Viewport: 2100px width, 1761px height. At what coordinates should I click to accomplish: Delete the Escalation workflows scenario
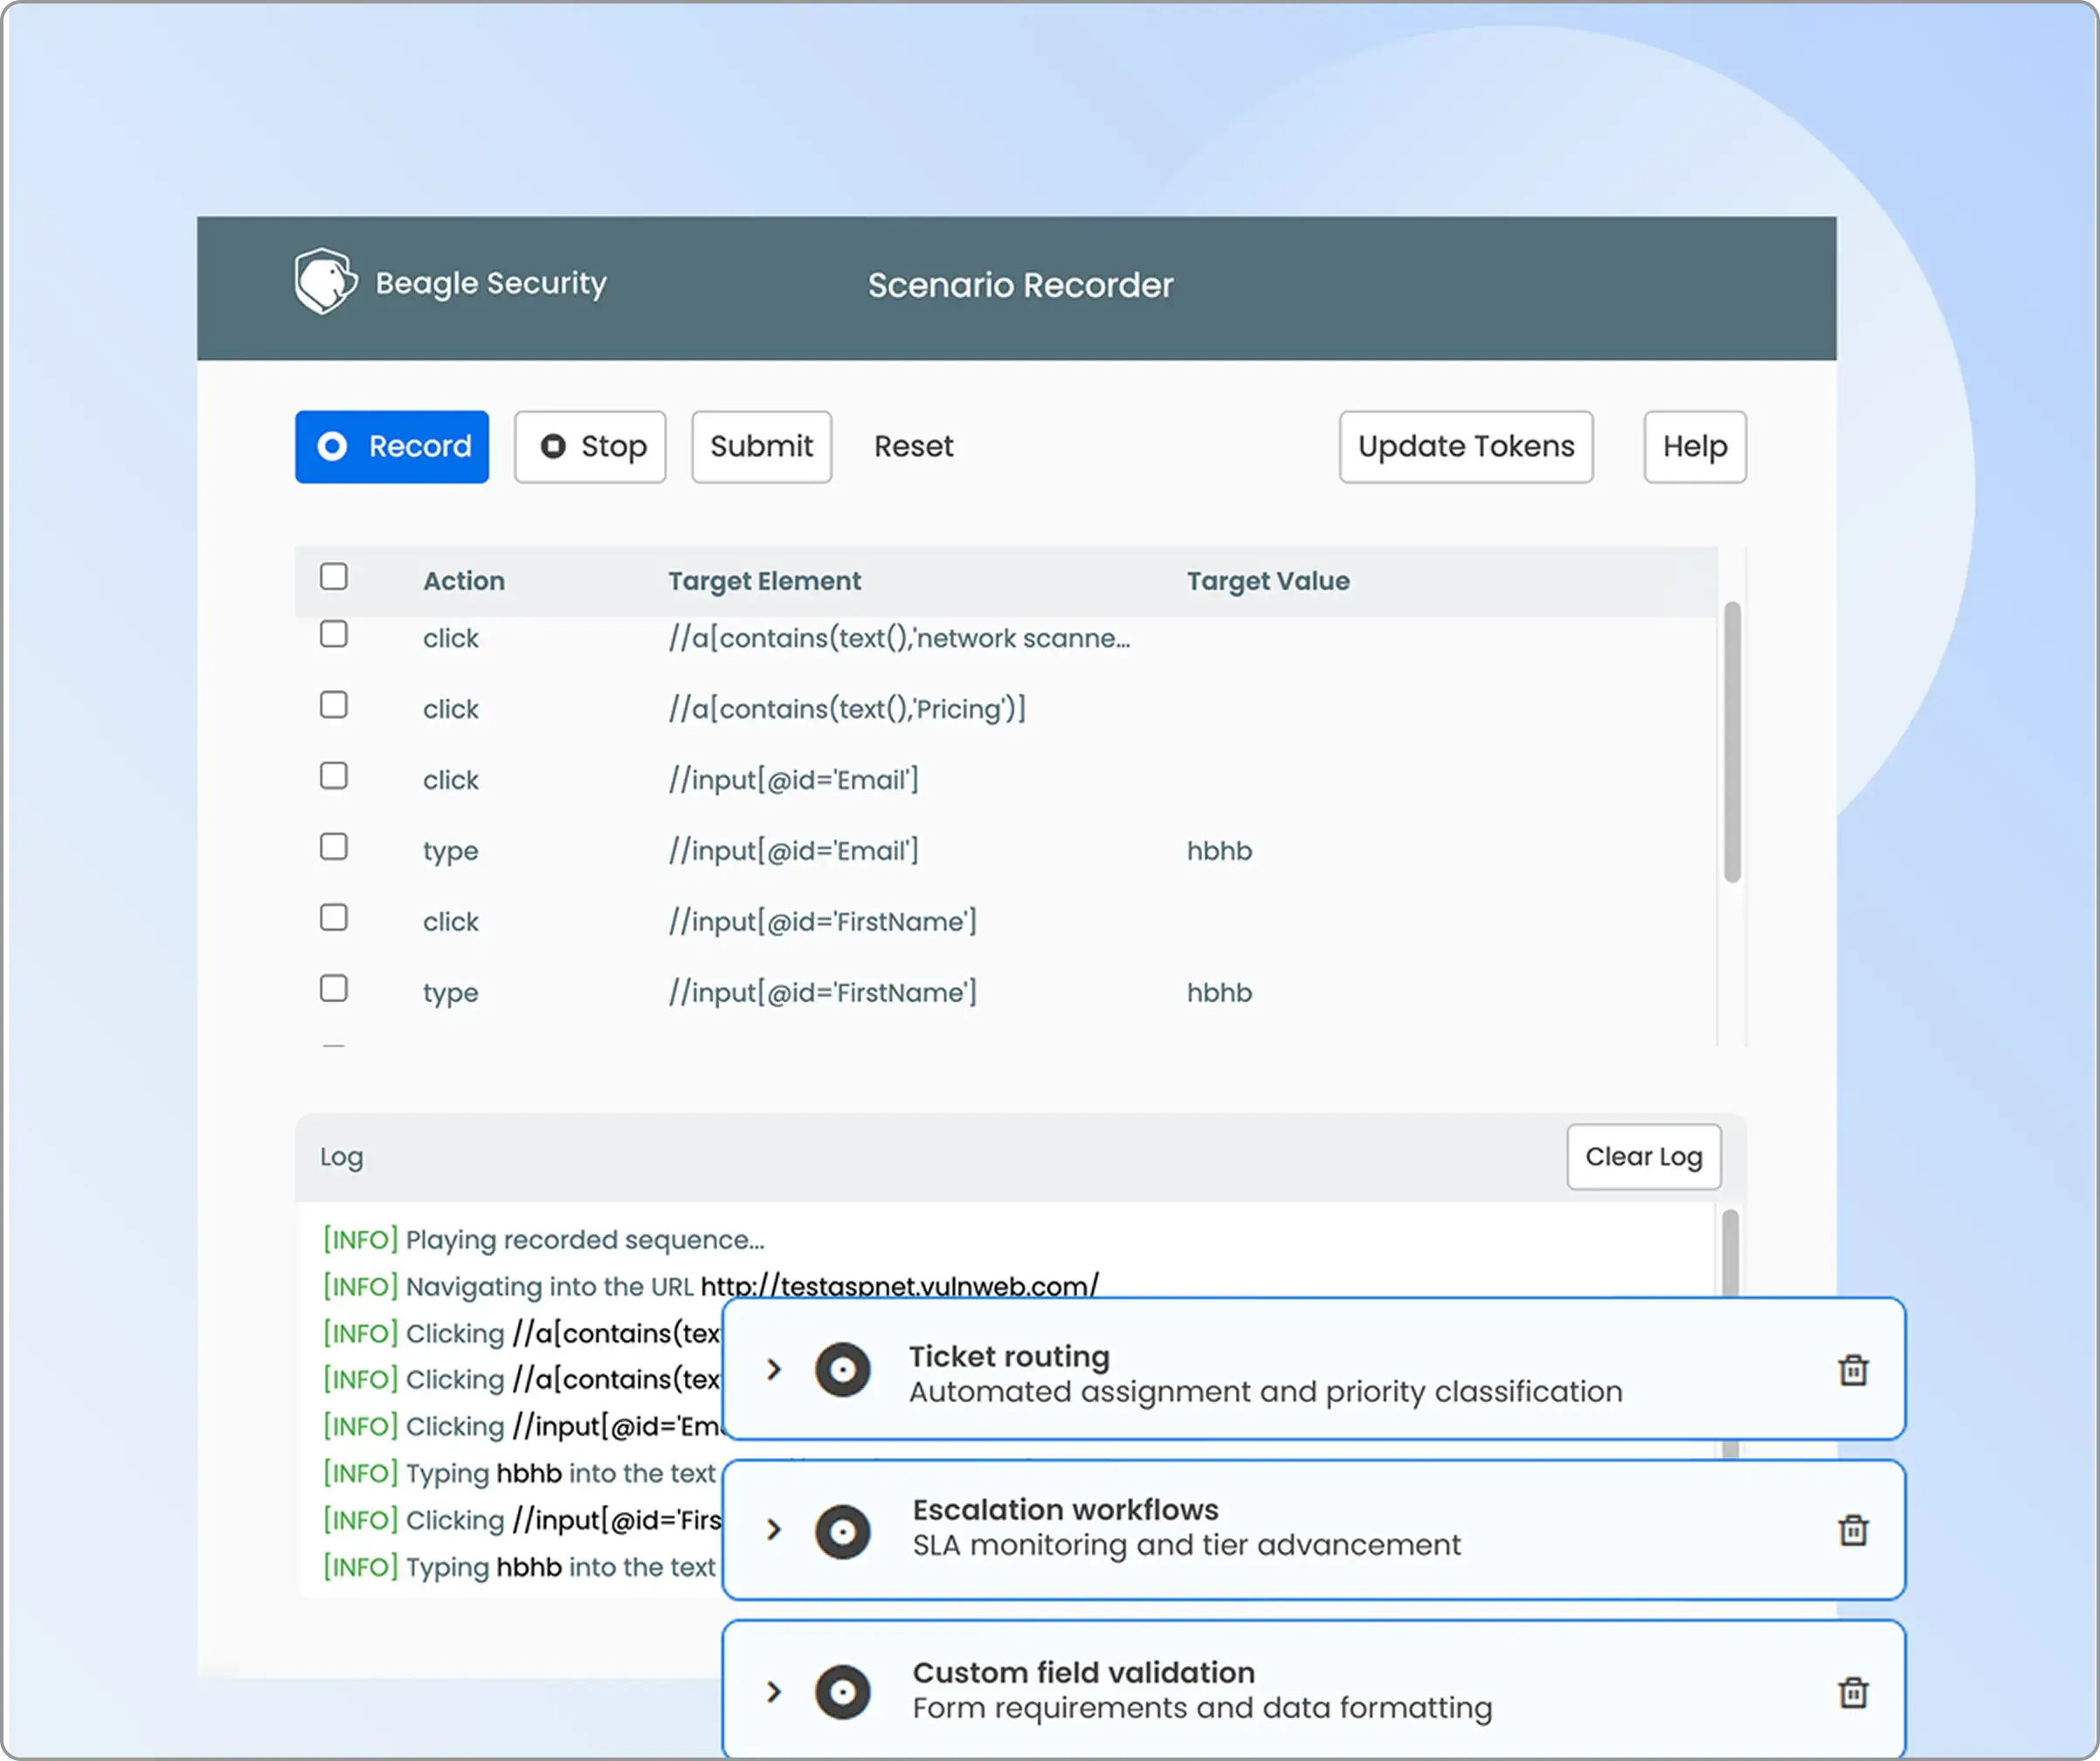1855,1530
